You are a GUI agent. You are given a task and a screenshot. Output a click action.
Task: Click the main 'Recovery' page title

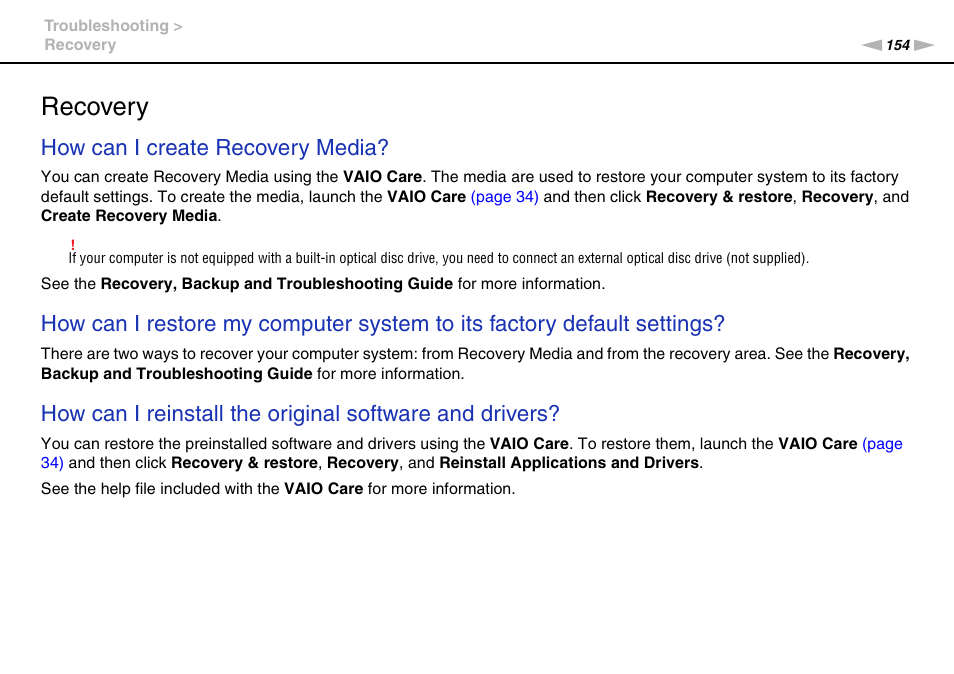(95, 107)
